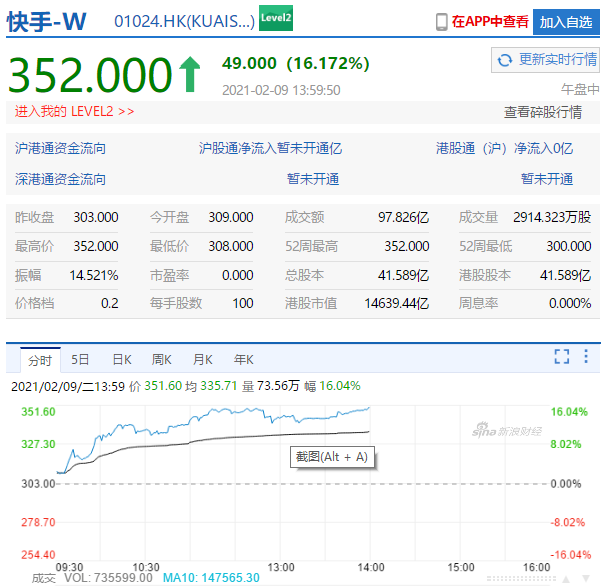The height and width of the screenshot is (587, 608).
Task: Click 振幅 value 14.521%
Action: point(94,276)
